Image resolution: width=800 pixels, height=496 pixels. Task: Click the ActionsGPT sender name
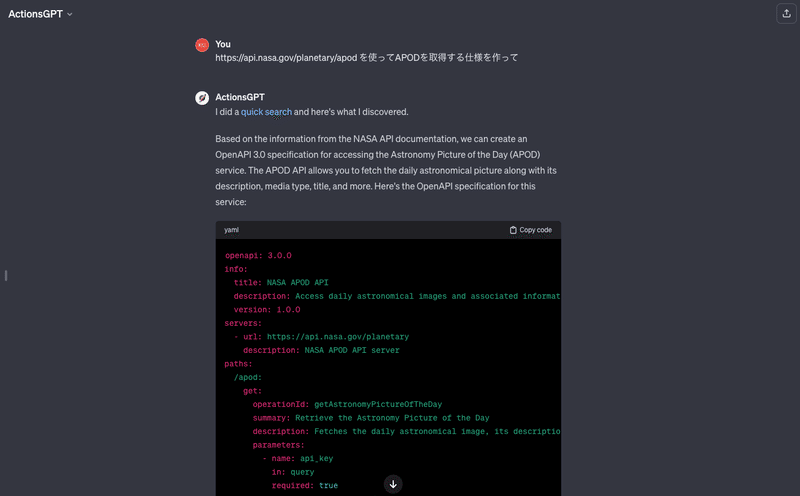[x=240, y=97]
